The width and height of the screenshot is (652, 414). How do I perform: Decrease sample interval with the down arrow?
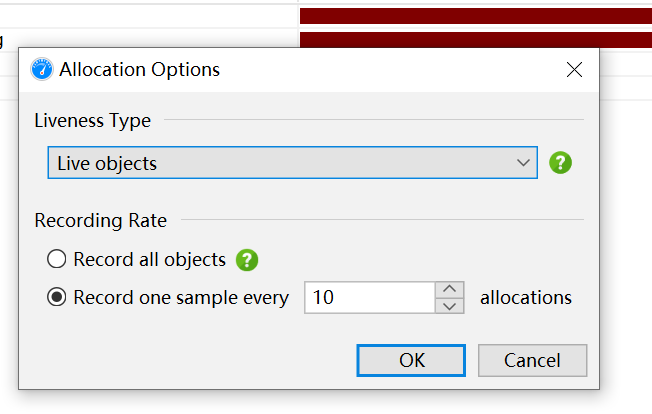pos(451,306)
